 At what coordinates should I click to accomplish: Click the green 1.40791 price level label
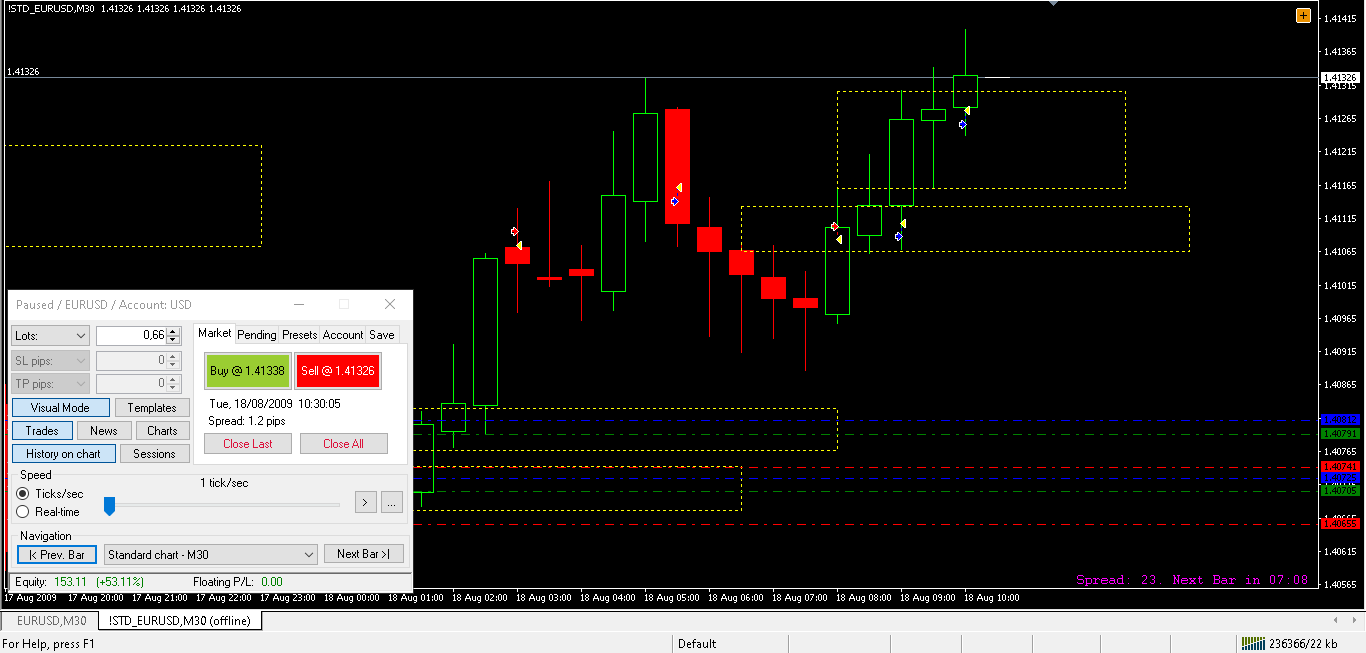pos(1340,434)
